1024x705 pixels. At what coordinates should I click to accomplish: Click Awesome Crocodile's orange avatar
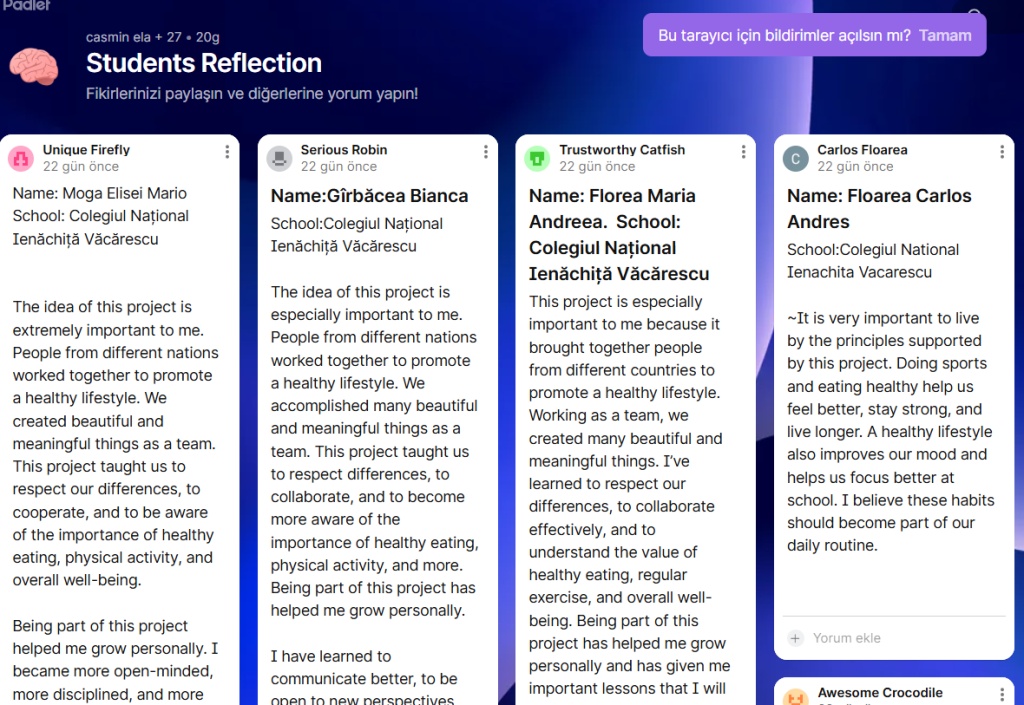pos(795,697)
